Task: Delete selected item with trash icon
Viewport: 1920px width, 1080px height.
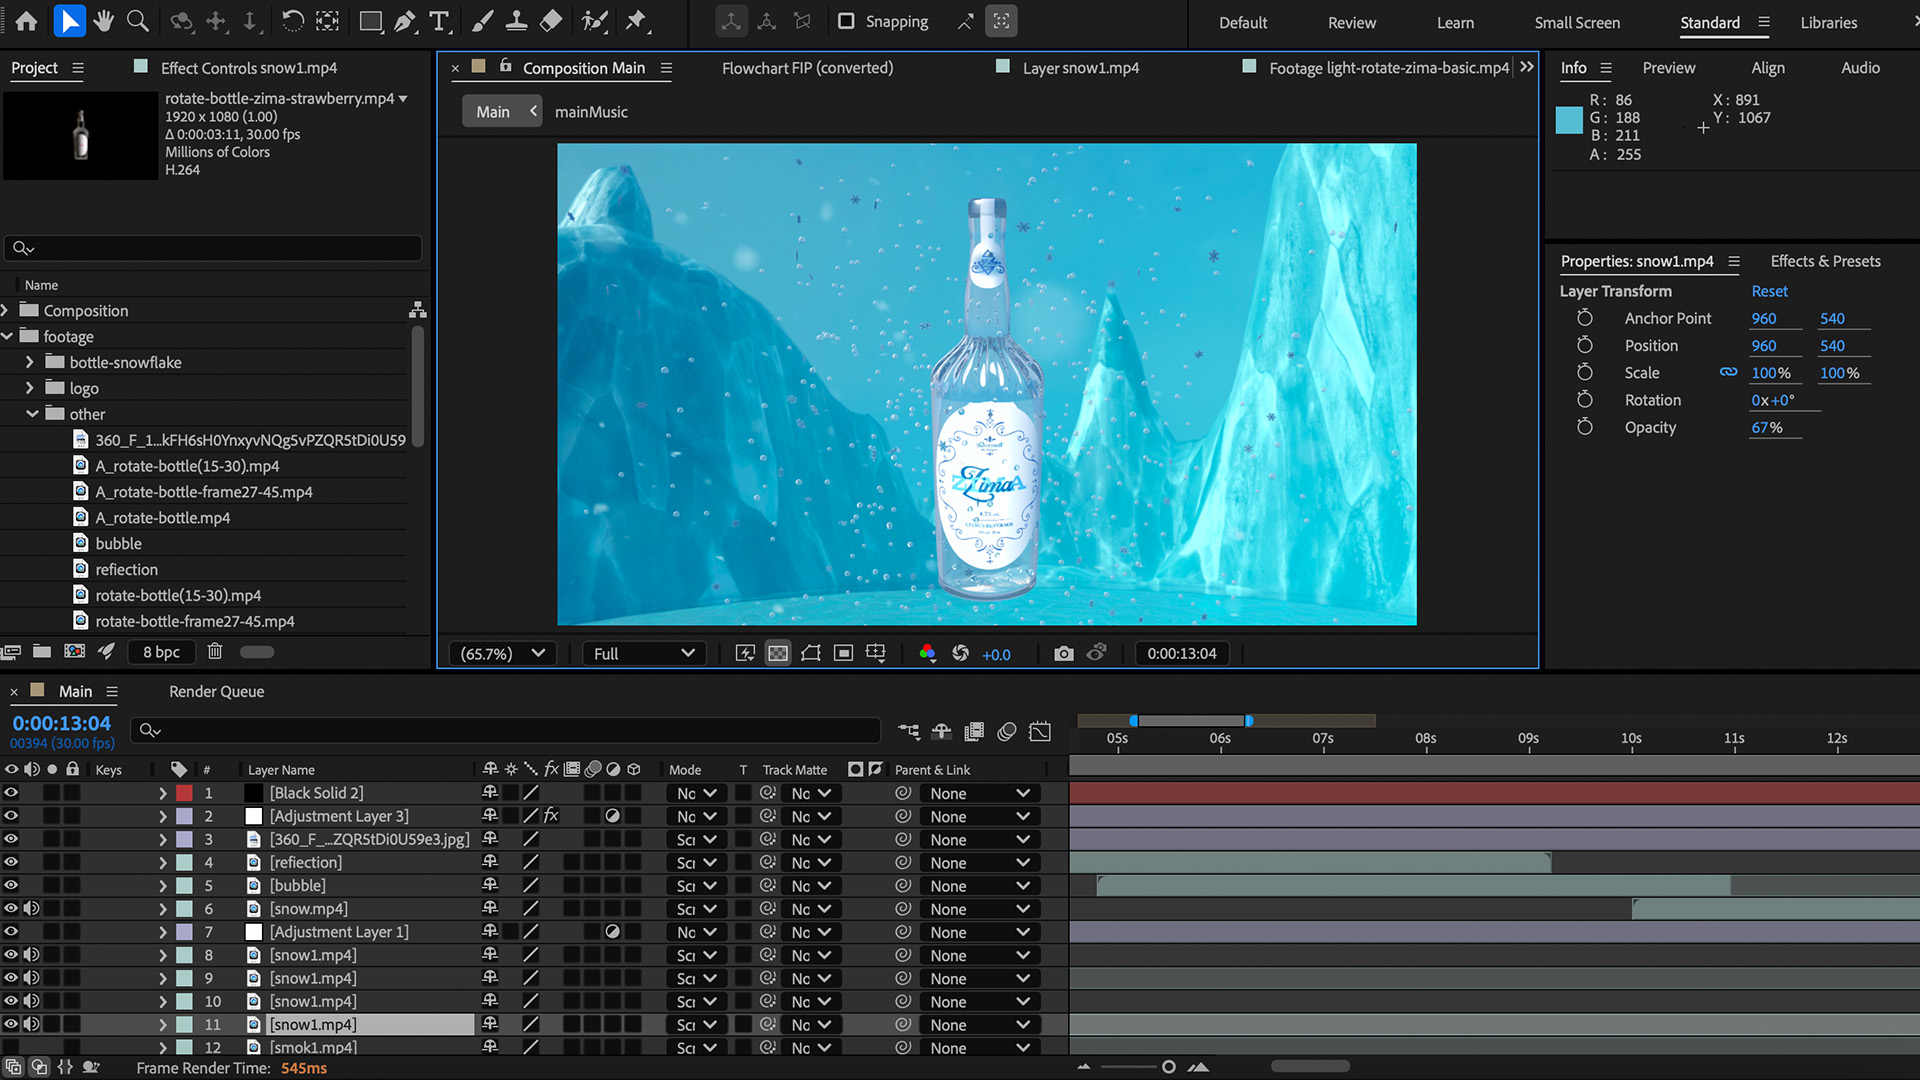Action: (214, 652)
